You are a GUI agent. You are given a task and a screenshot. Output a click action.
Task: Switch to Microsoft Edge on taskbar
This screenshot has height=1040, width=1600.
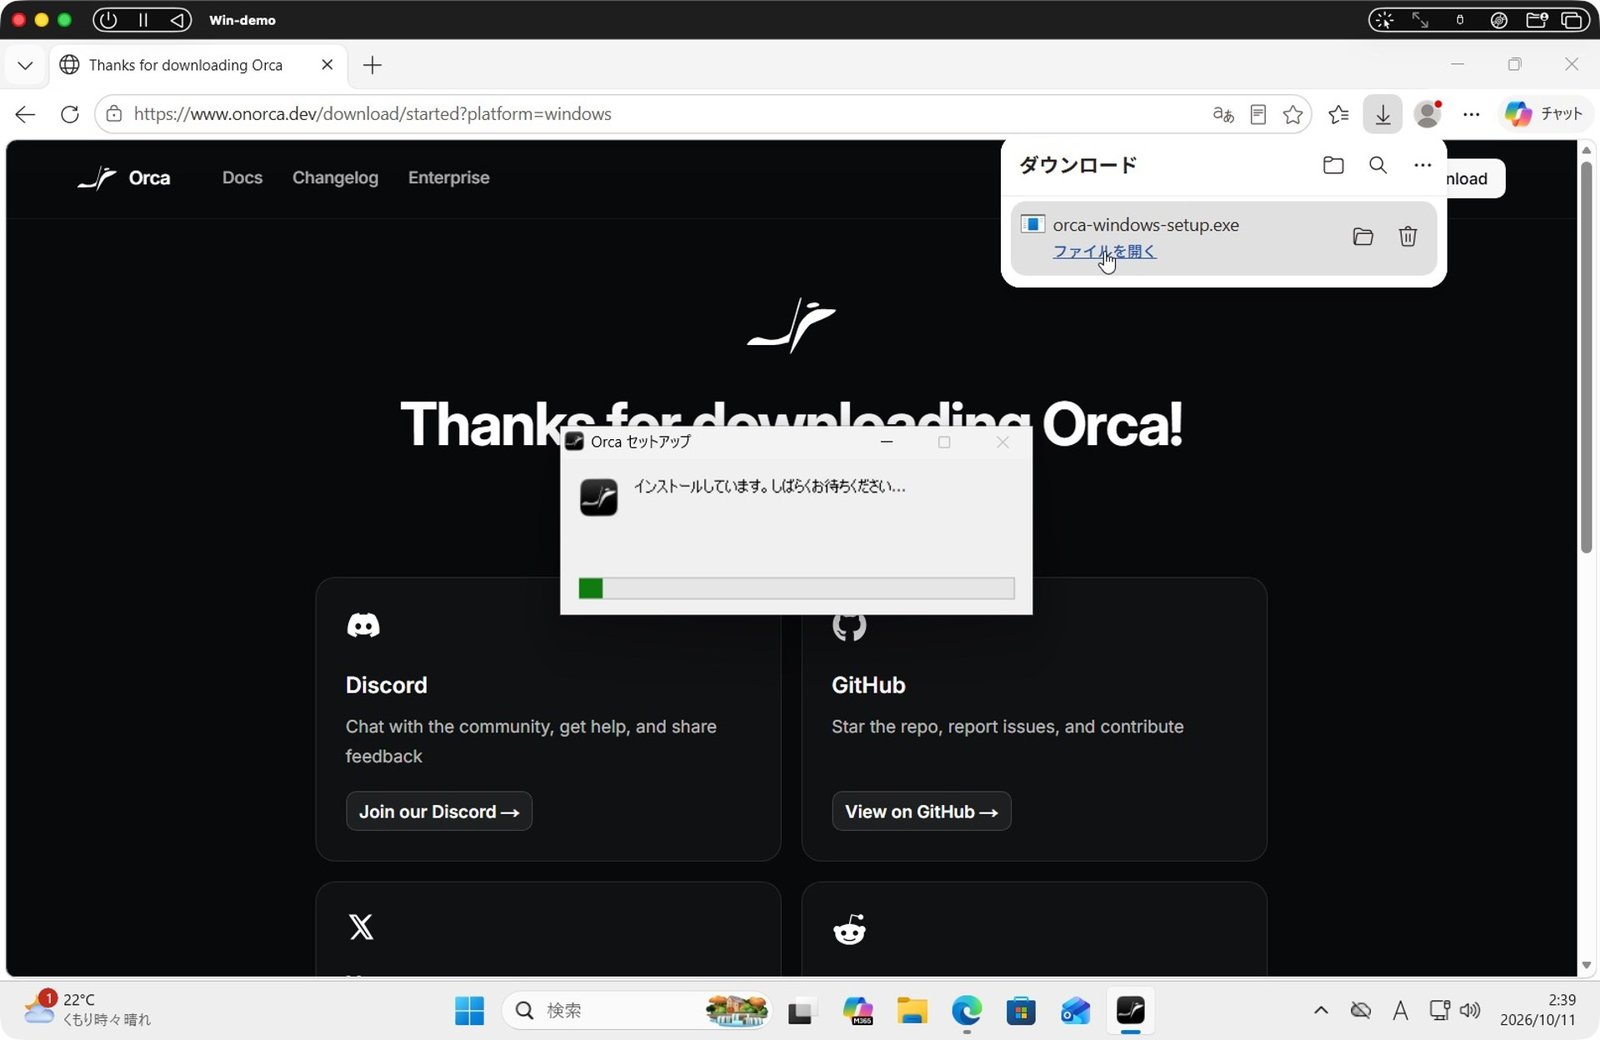point(966,1012)
